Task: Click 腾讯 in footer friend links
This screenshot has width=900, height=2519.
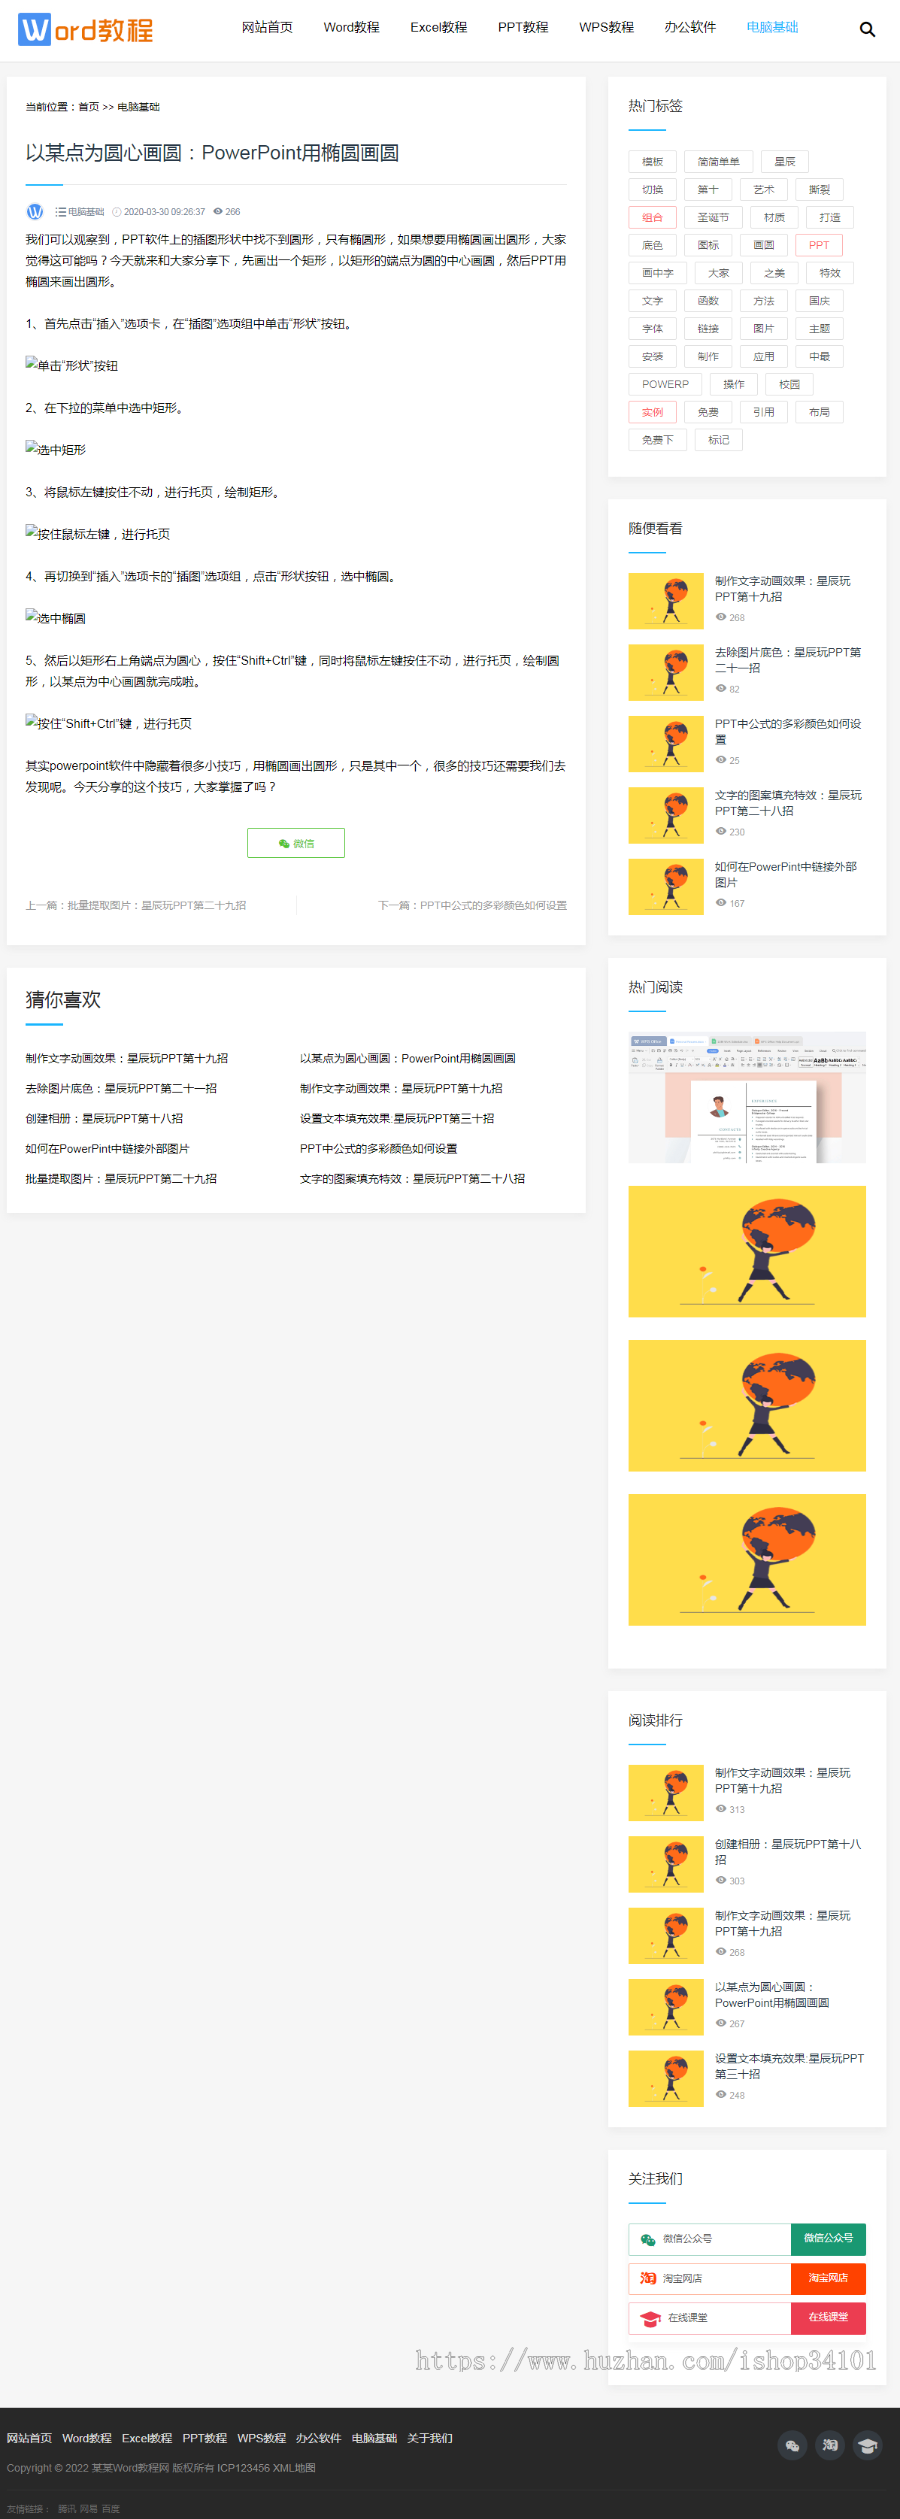Action: click(66, 2509)
